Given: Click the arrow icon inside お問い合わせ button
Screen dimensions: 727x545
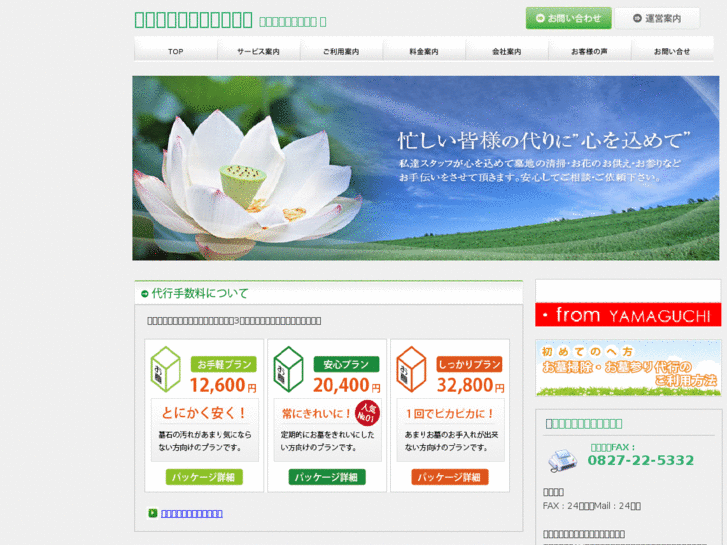Looking at the screenshot, I should [x=540, y=18].
